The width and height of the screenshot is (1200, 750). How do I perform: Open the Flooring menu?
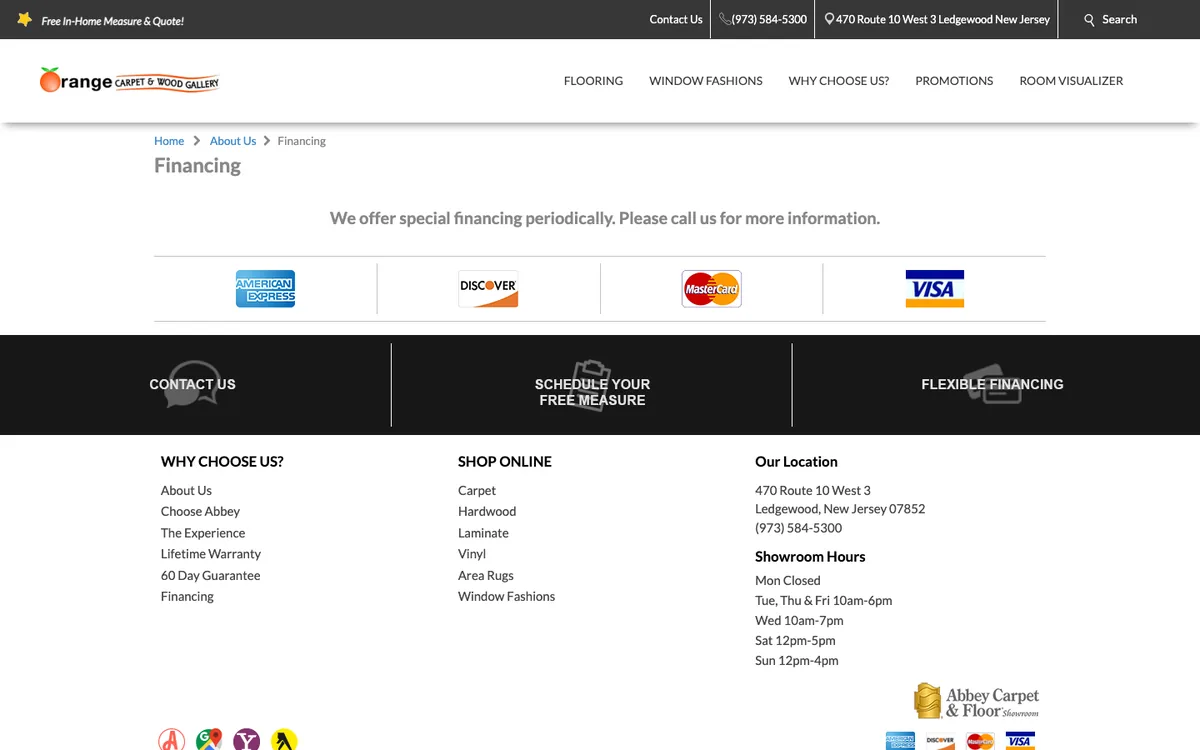click(x=593, y=81)
